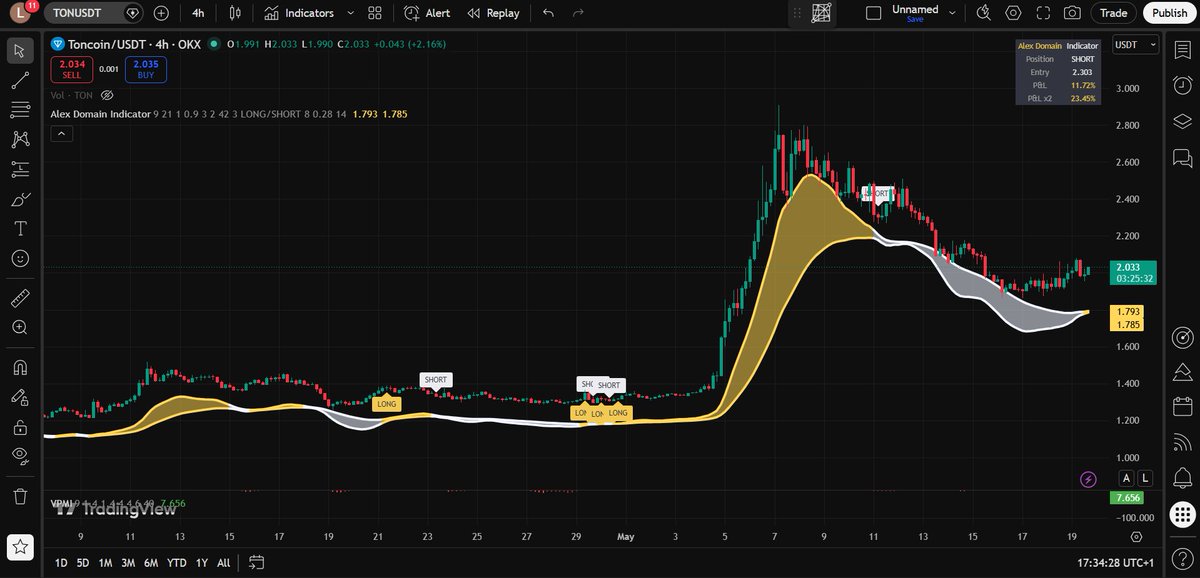This screenshot has width=1200, height=578.
Task: Open the emoji icons tool
Action: tap(20, 258)
